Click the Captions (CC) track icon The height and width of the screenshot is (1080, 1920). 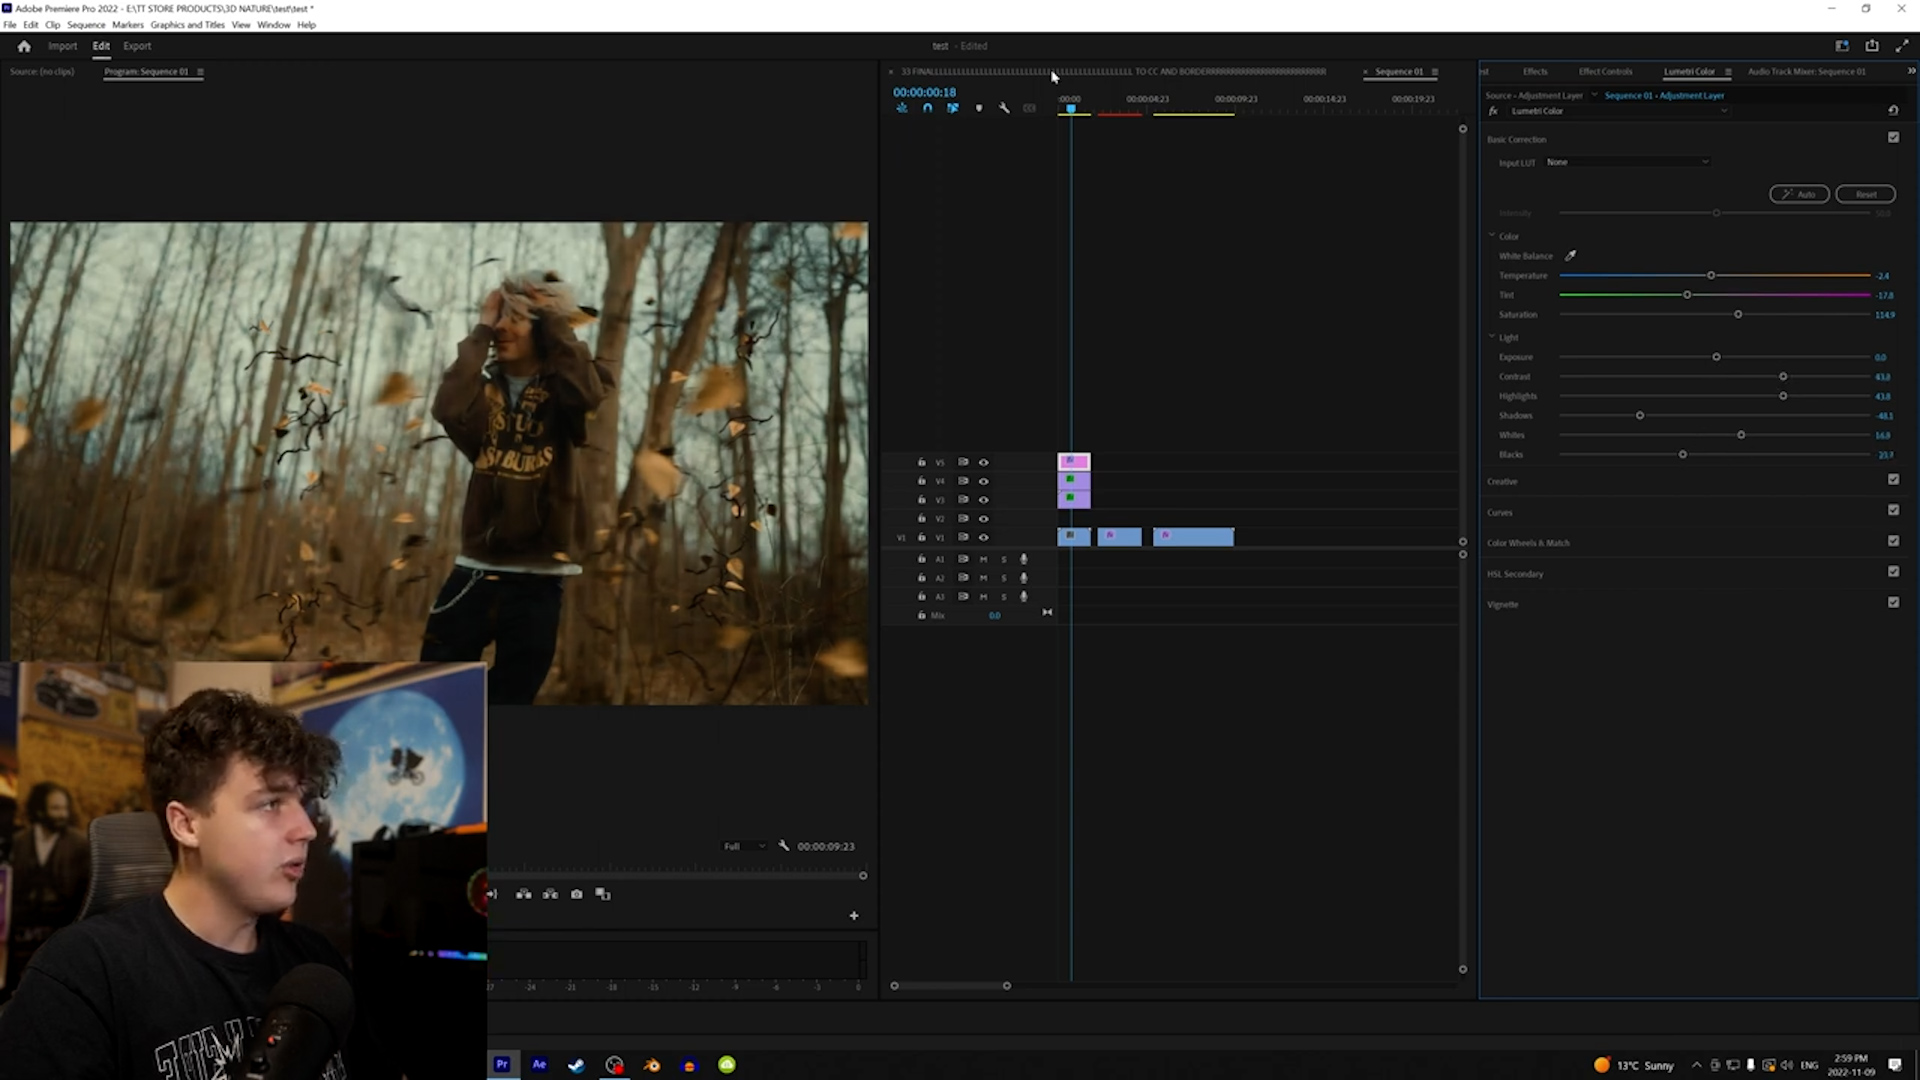click(1030, 108)
